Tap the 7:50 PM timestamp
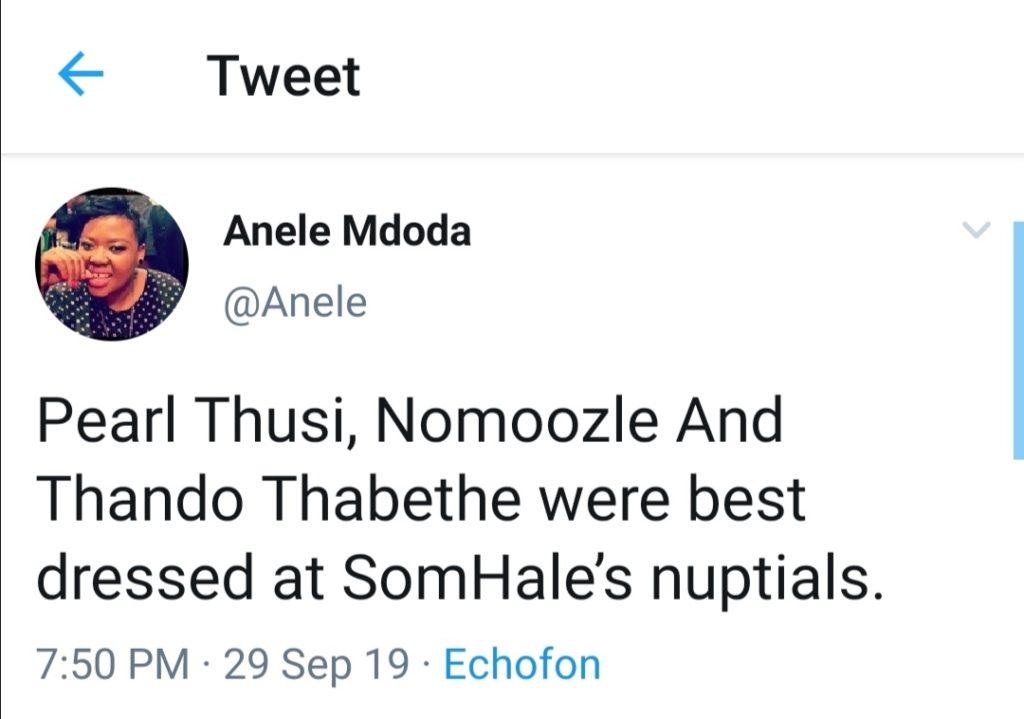The height and width of the screenshot is (719, 1024). 112,665
